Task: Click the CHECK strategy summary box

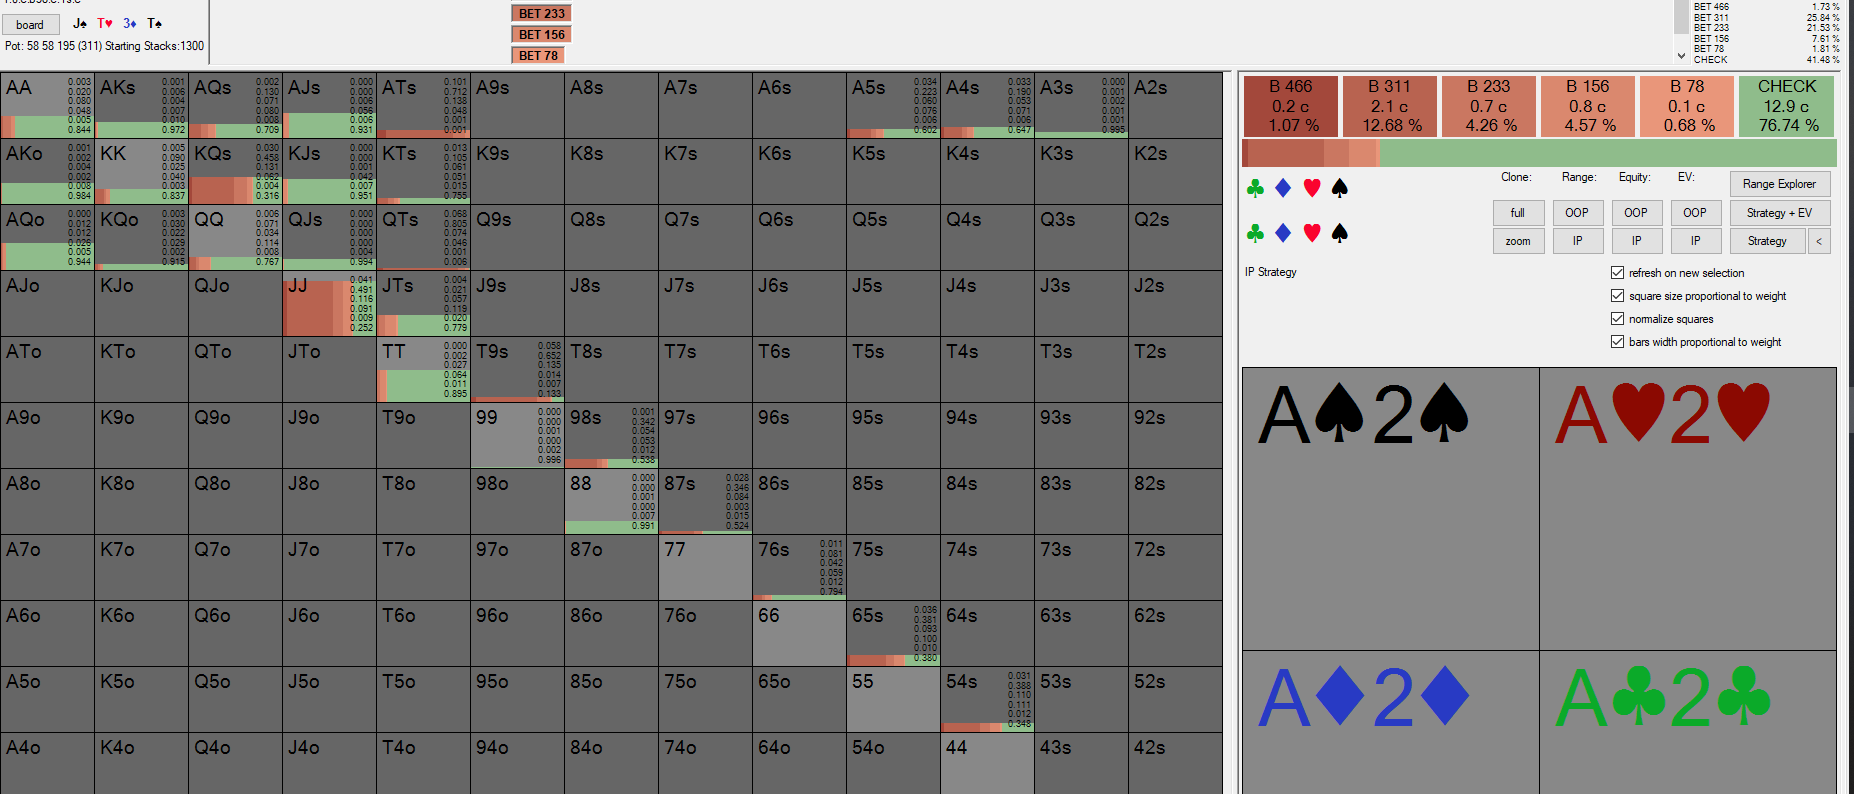Action: pos(1786,106)
